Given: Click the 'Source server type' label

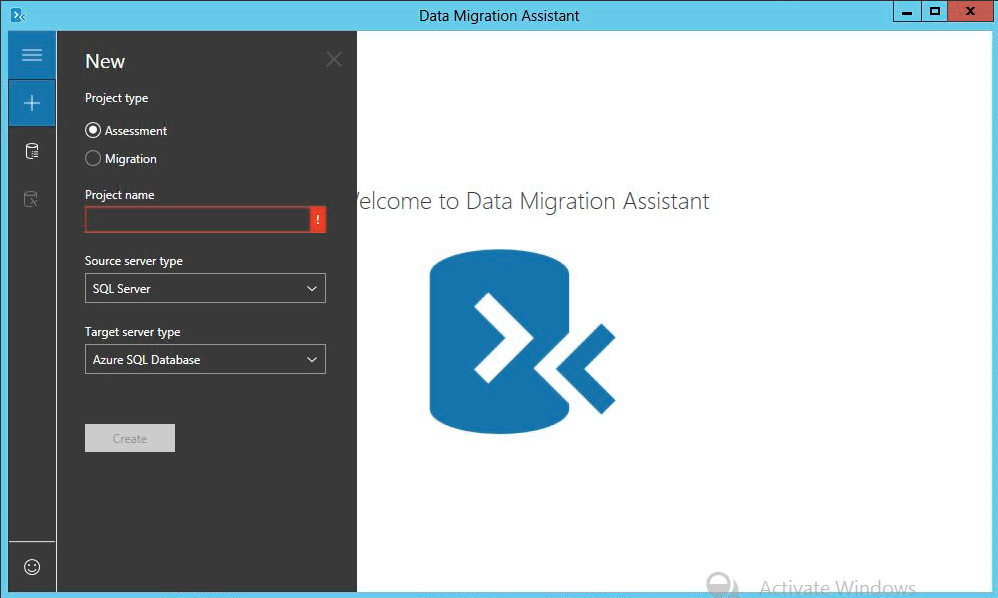Looking at the screenshot, I should 134,261.
